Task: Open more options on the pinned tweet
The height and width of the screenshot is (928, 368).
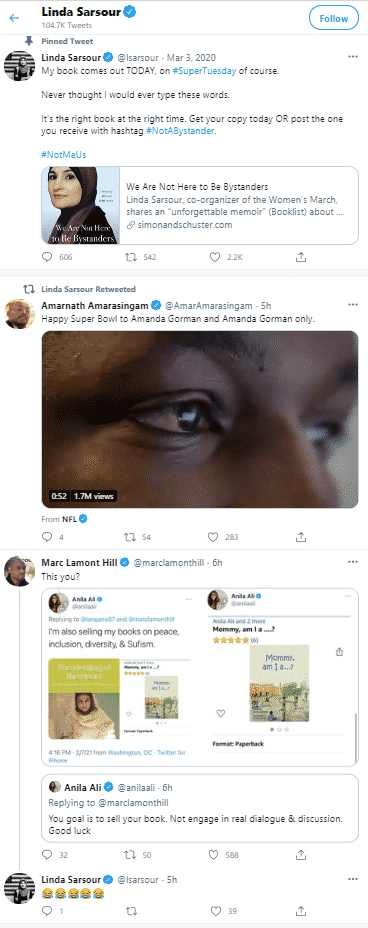Action: (x=353, y=57)
